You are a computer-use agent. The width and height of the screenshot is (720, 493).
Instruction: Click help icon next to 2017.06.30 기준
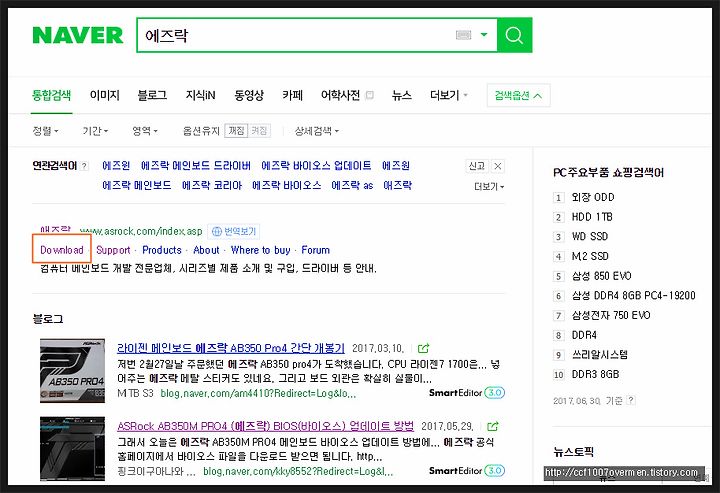click(x=631, y=400)
